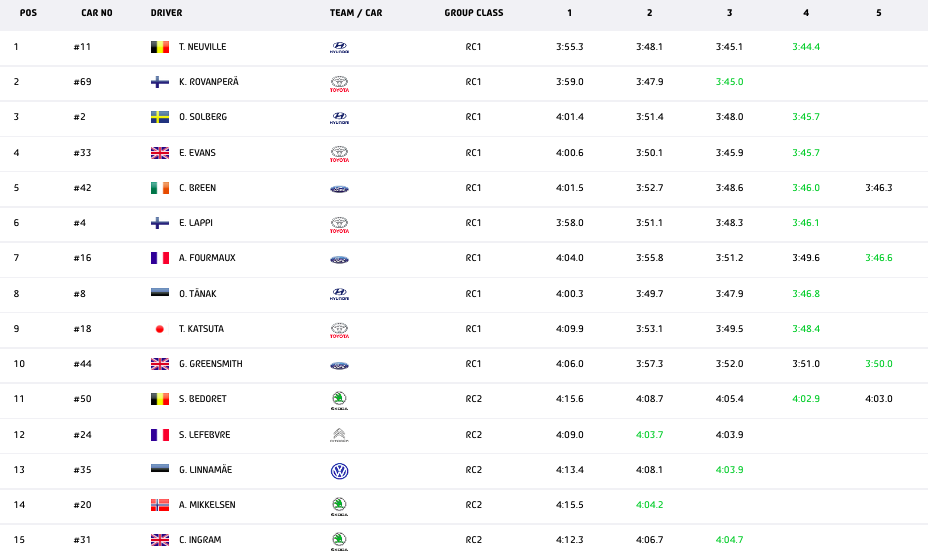Click the Volkswagen logo in G. Linnamäe's row

[x=339, y=470]
